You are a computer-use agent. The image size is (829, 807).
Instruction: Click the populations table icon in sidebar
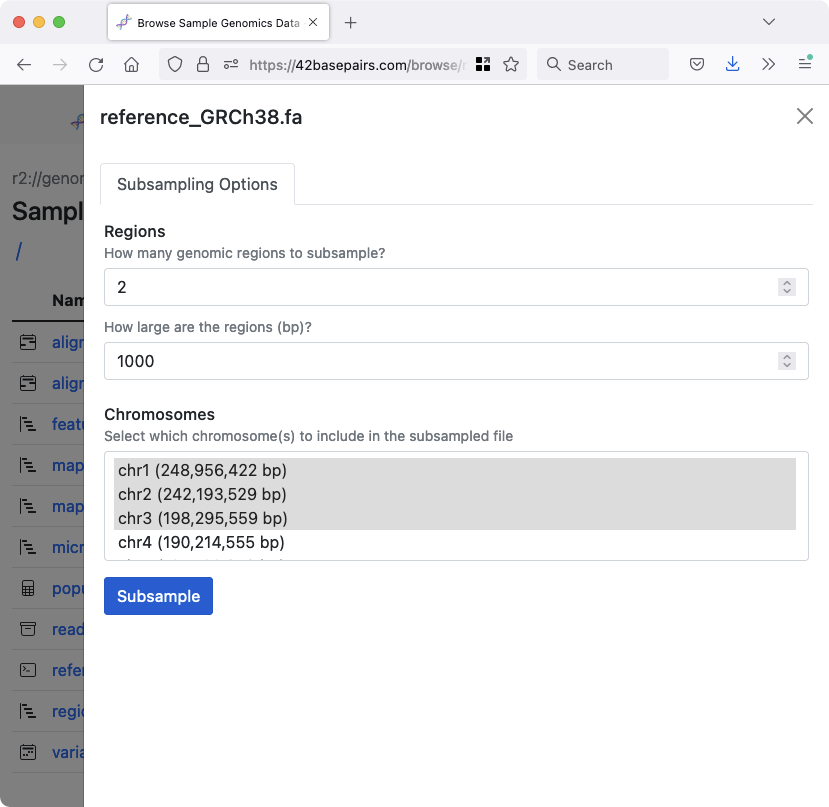point(27,588)
